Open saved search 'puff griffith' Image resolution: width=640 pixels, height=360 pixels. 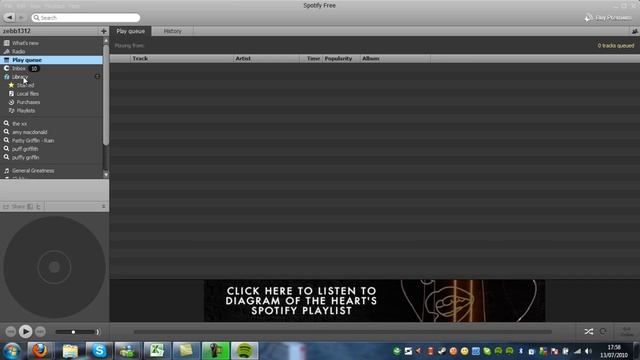(24, 149)
